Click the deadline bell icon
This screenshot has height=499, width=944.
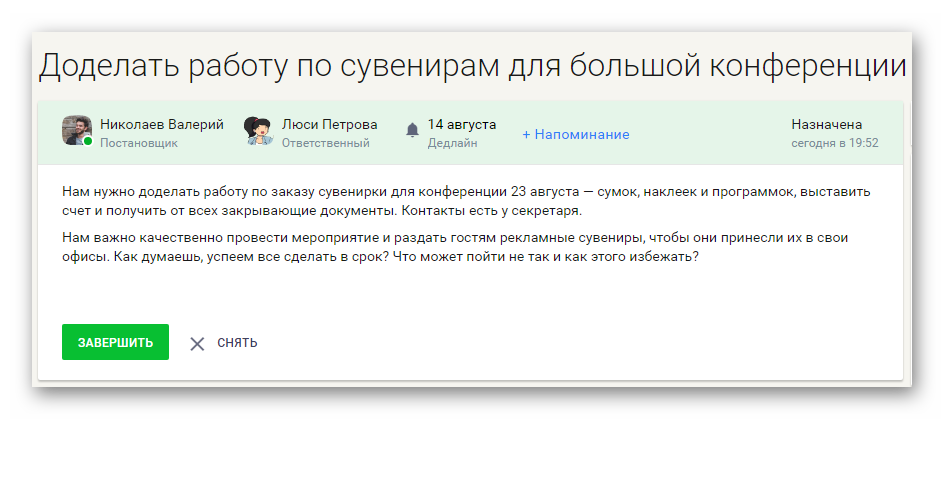coord(412,131)
